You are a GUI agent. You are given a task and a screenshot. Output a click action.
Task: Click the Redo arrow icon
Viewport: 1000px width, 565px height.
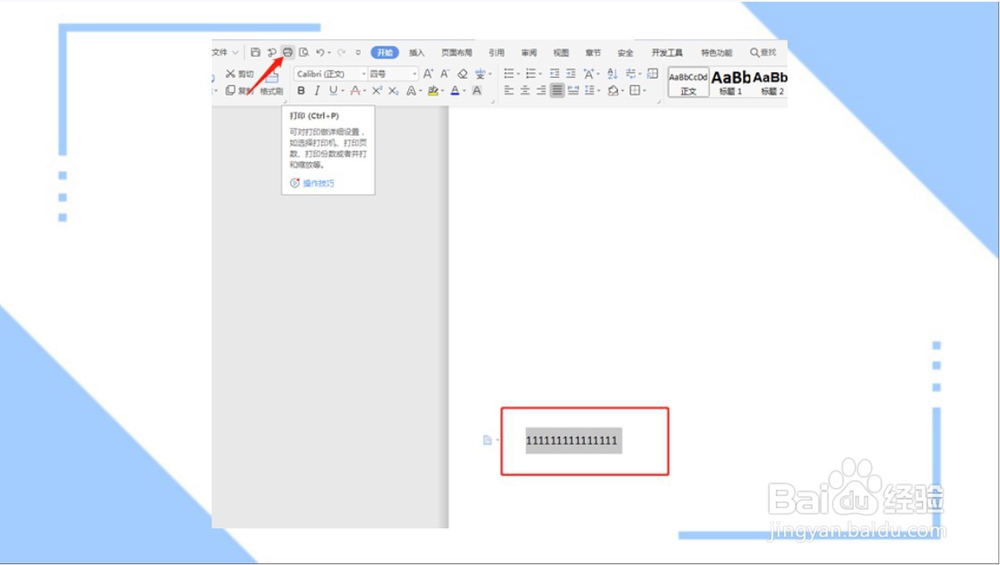pyautogui.click(x=341, y=52)
